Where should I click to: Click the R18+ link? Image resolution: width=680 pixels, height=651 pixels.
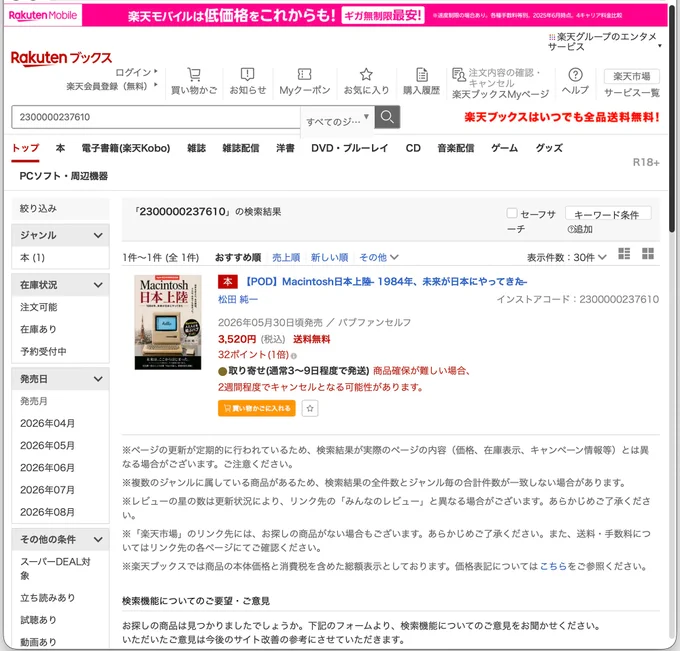[646, 162]
